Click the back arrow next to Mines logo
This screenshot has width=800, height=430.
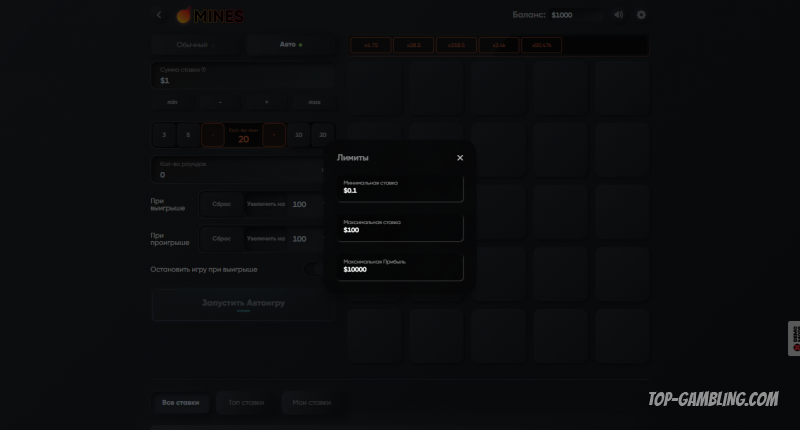159,15
